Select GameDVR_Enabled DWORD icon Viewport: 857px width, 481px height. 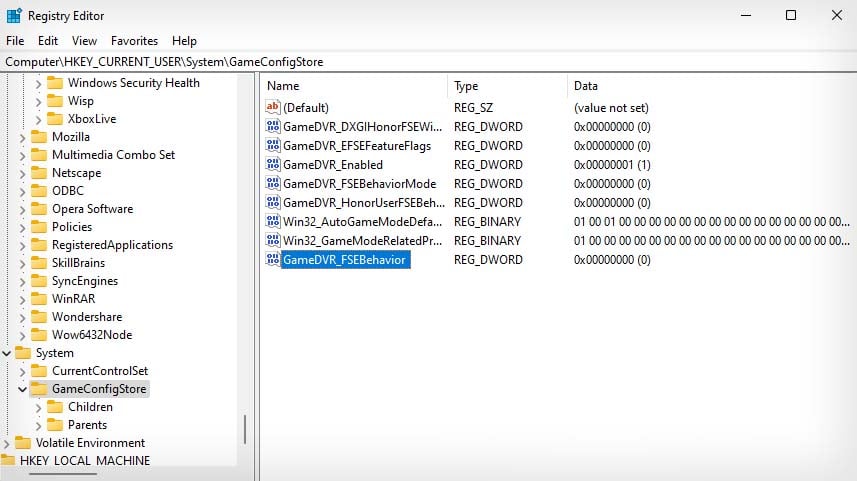(x=273, y=164)
